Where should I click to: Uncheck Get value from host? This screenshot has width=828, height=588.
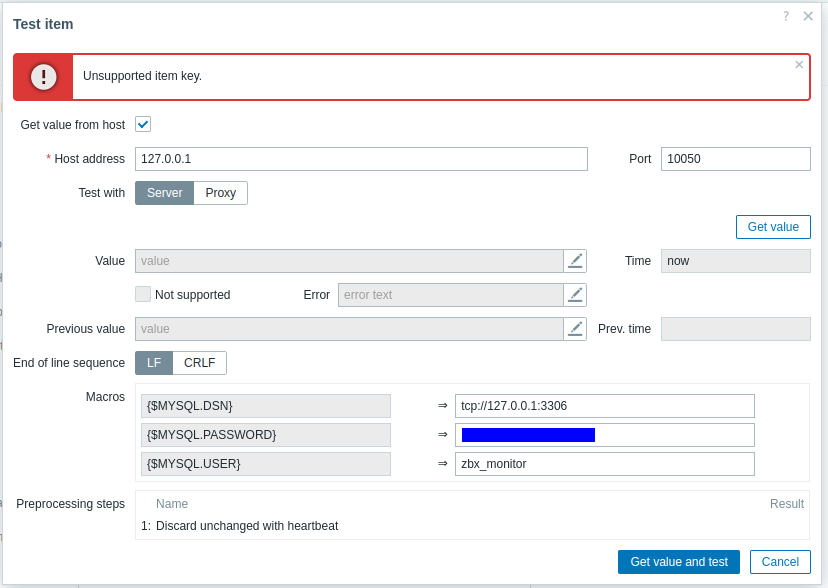coord(143,124)
